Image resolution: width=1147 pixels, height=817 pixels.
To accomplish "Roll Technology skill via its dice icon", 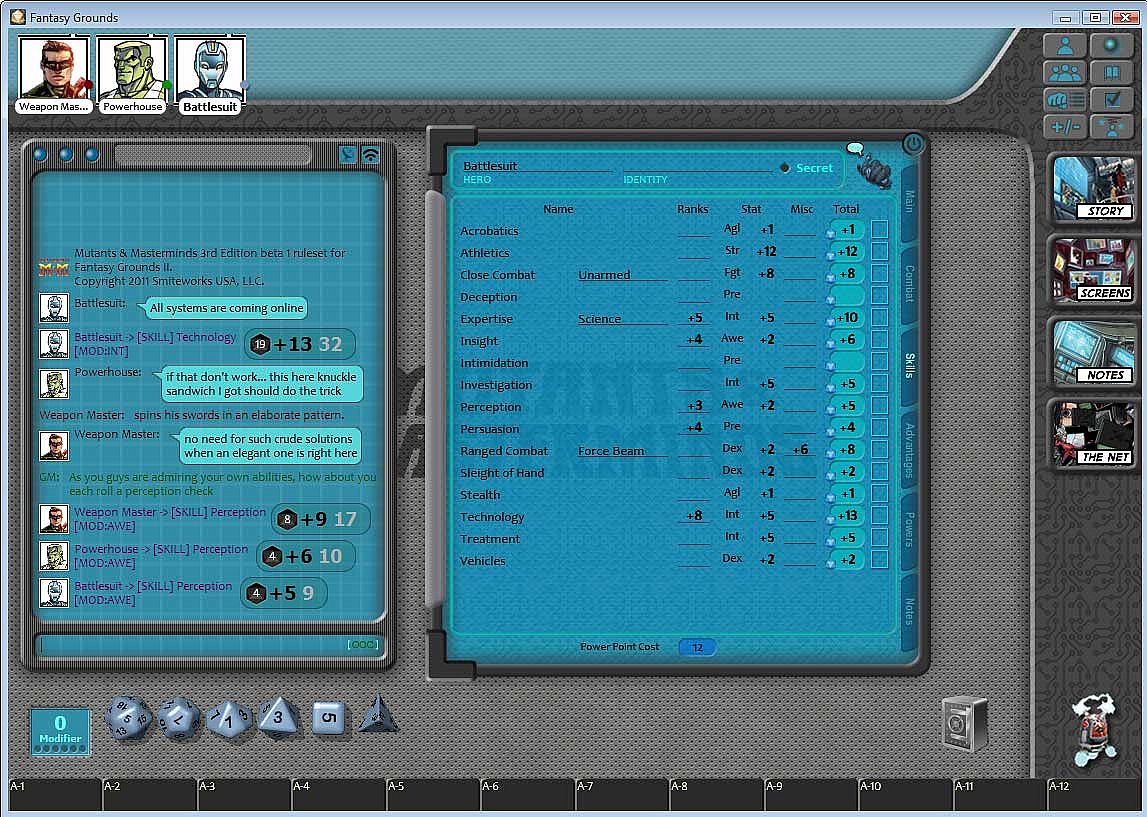I will click(831, 519).
